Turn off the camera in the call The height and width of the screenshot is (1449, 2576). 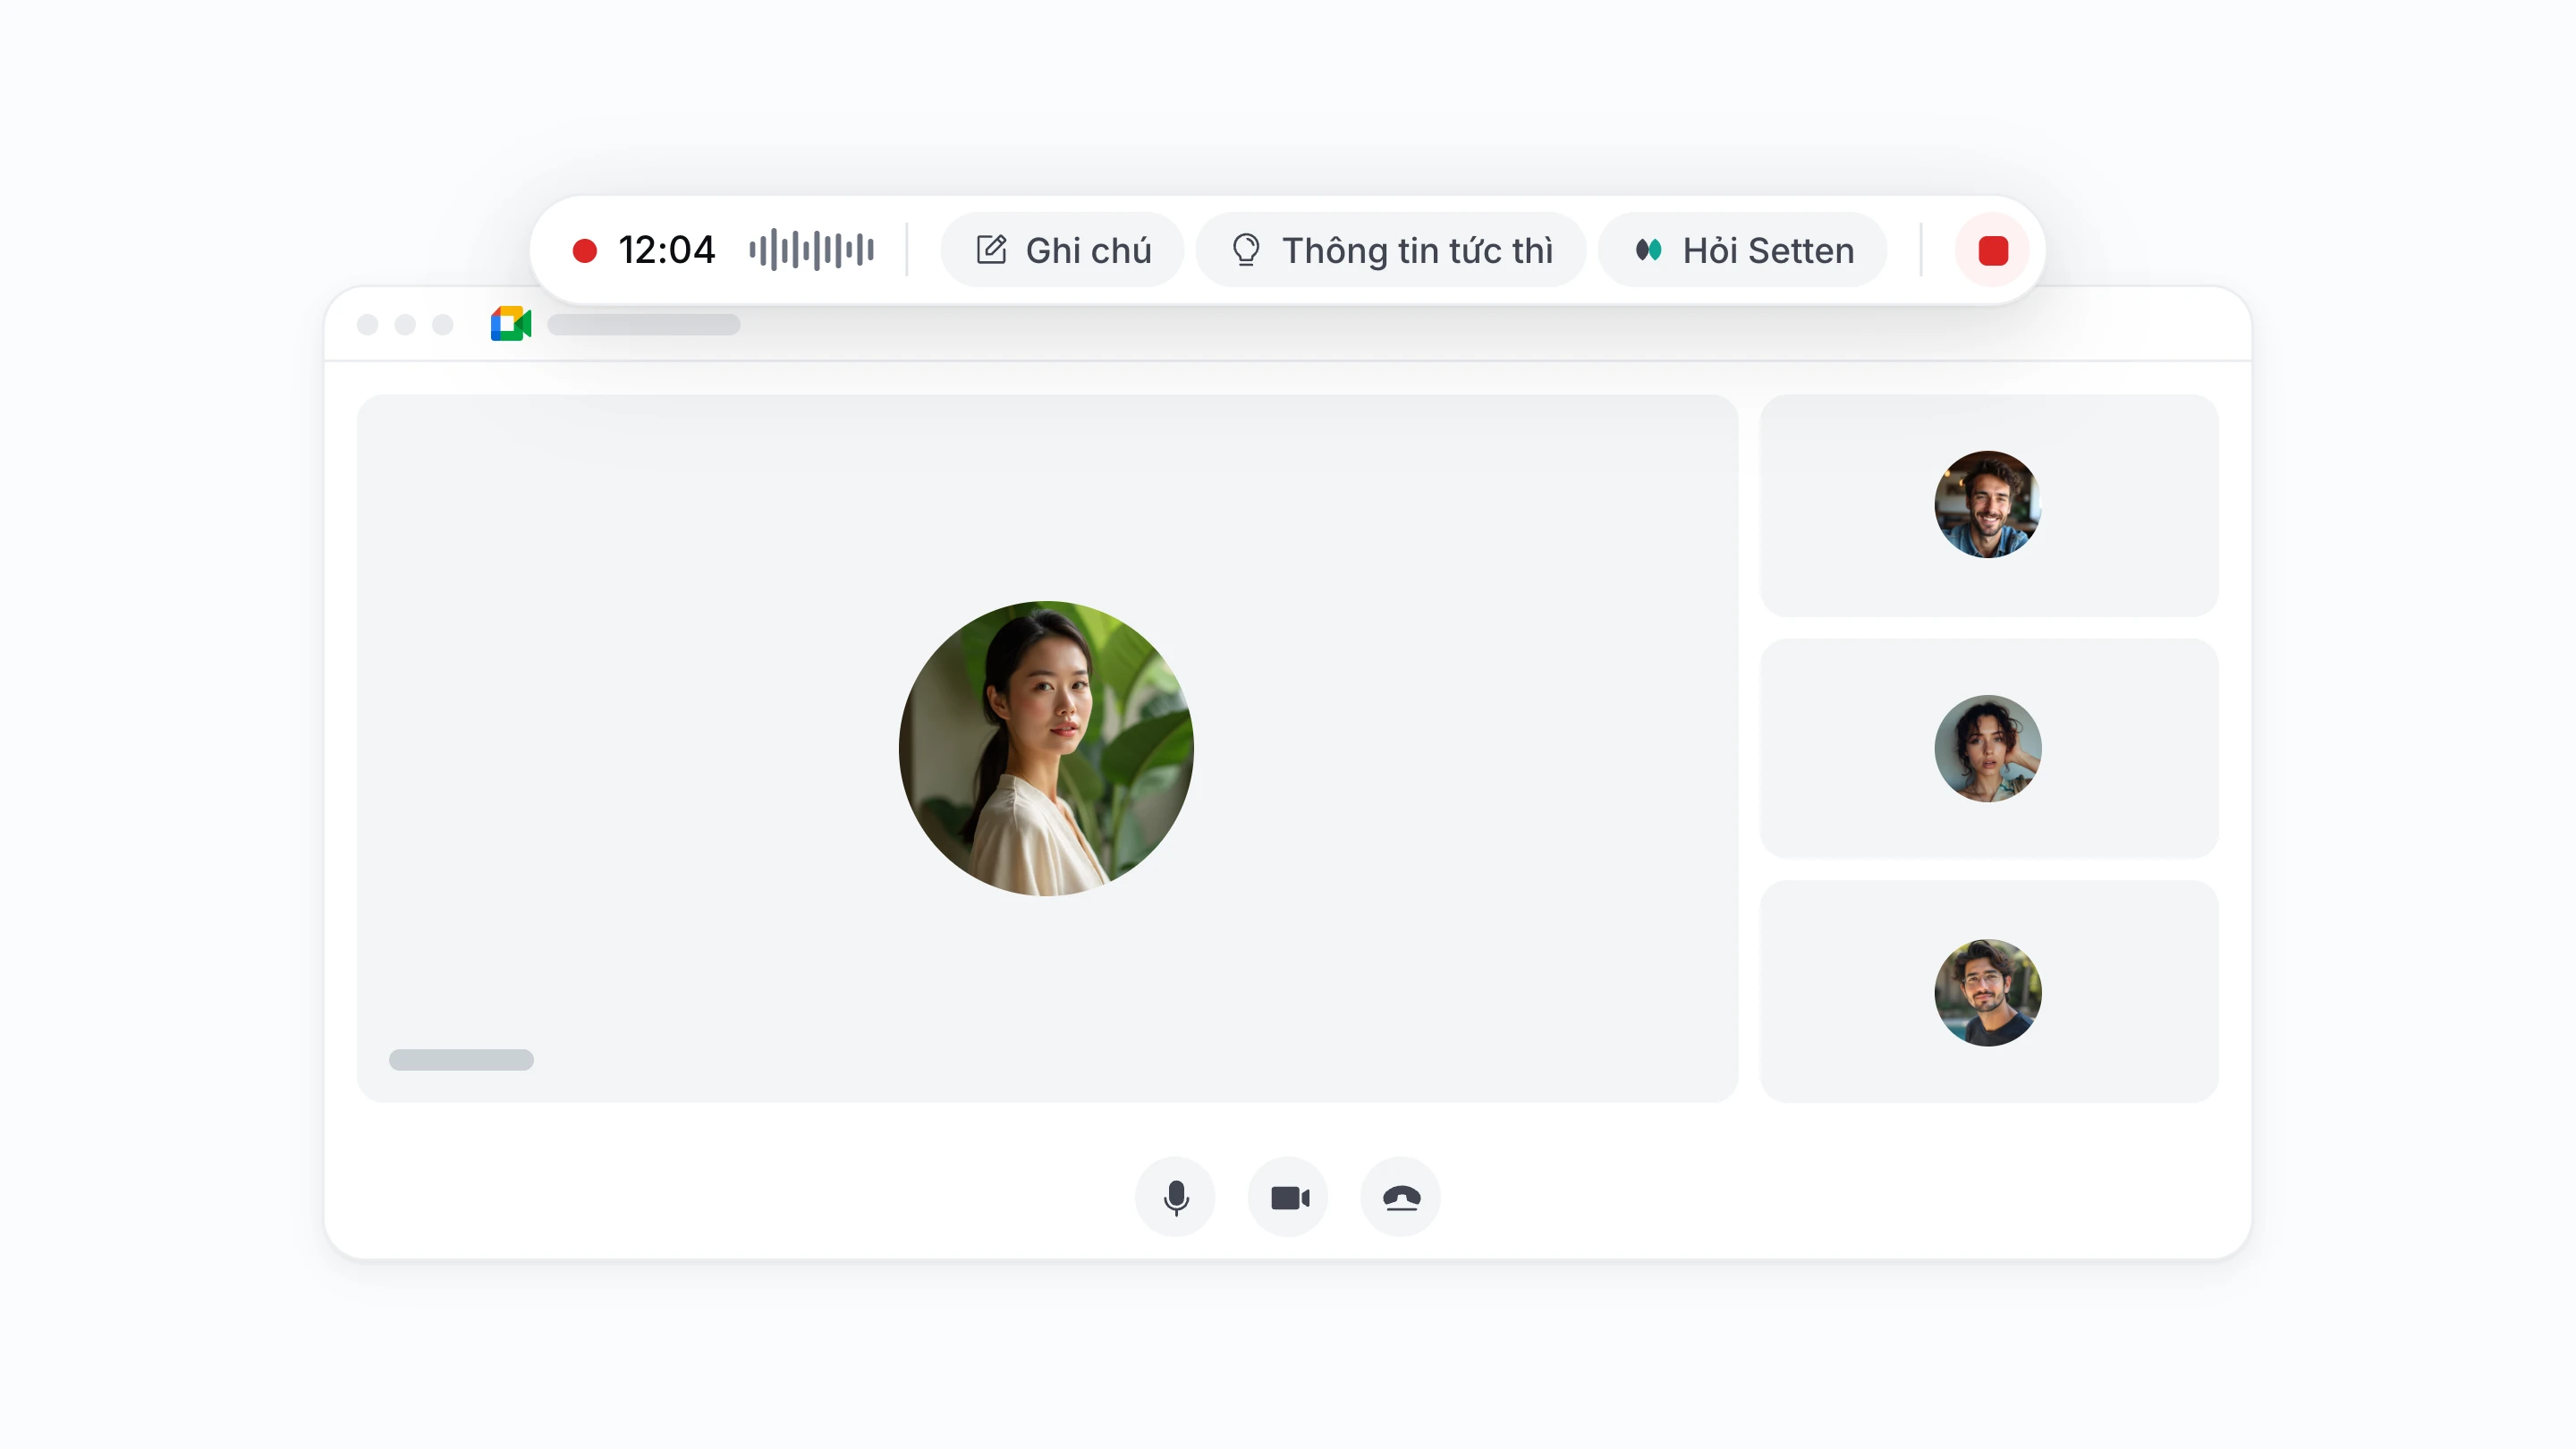tap(1289, 1197)
